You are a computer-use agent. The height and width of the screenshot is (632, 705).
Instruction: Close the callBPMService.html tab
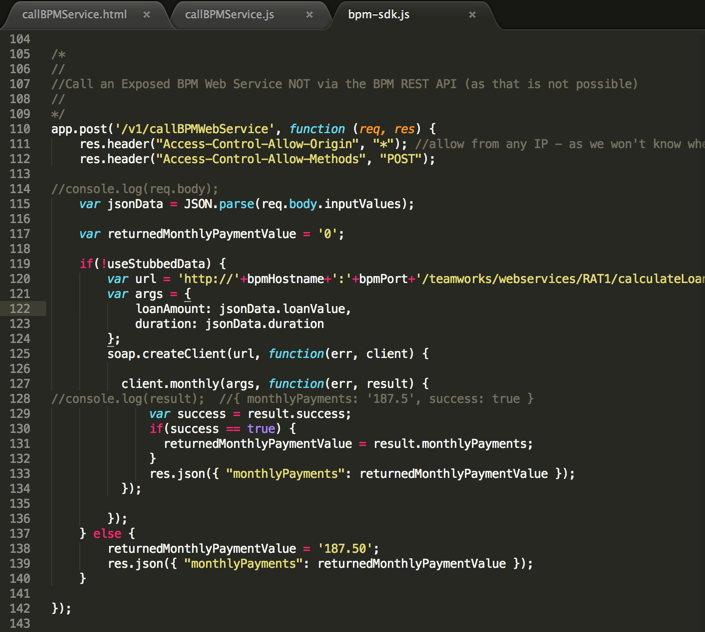click(x=147, y=15)
